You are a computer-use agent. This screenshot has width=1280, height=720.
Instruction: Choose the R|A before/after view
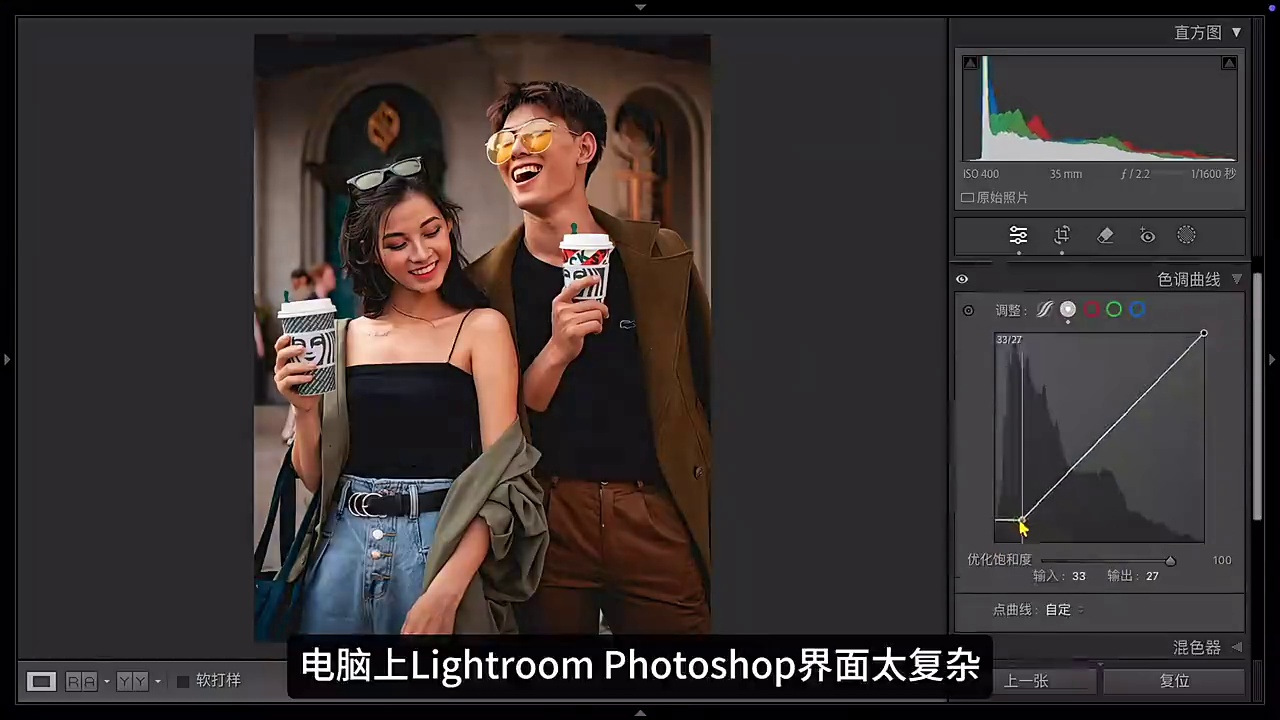[81, 681]
